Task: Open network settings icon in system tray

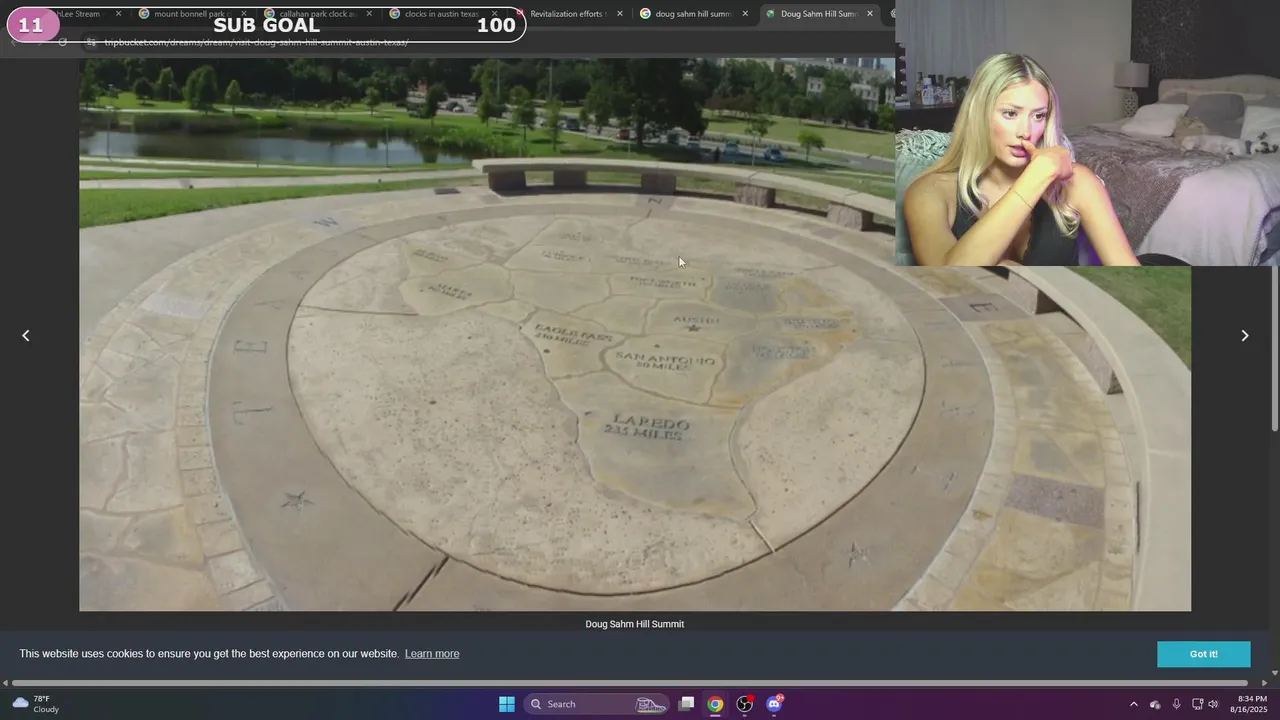Action: coord(1197,704)
